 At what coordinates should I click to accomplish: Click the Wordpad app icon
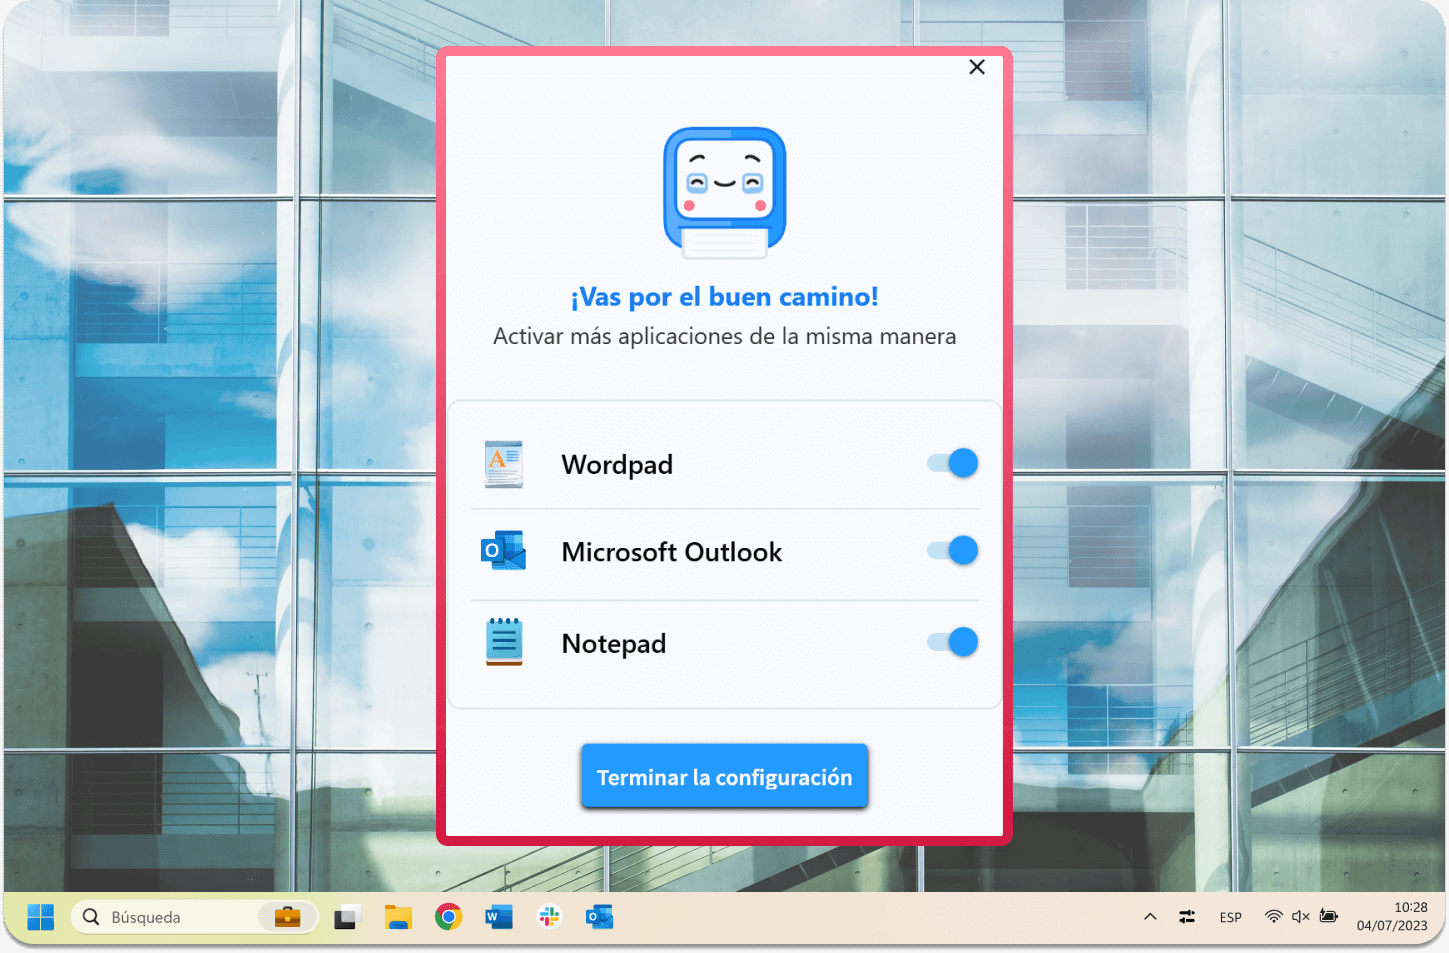(x=504, y=464)
